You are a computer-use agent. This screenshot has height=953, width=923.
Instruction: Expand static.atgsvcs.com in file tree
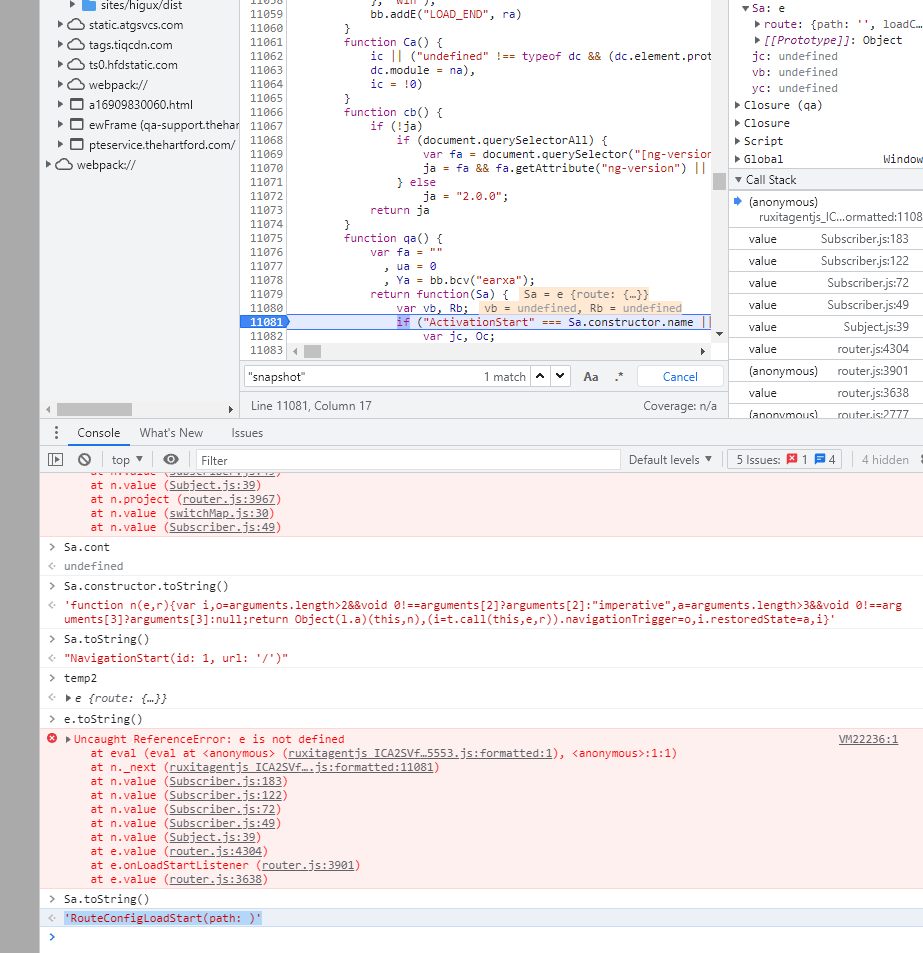point(60,24)
